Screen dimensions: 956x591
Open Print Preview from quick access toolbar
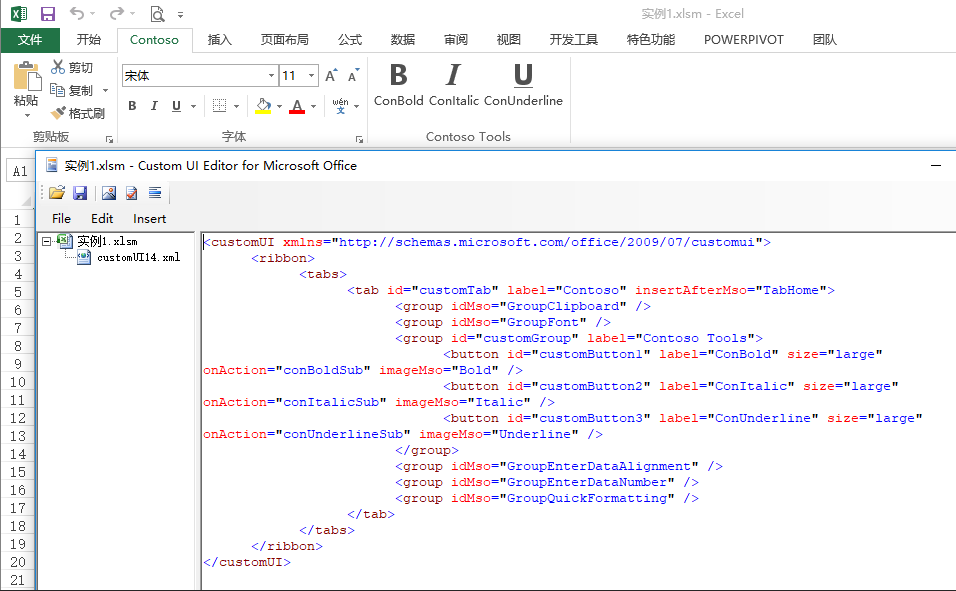tap(157, 13)
